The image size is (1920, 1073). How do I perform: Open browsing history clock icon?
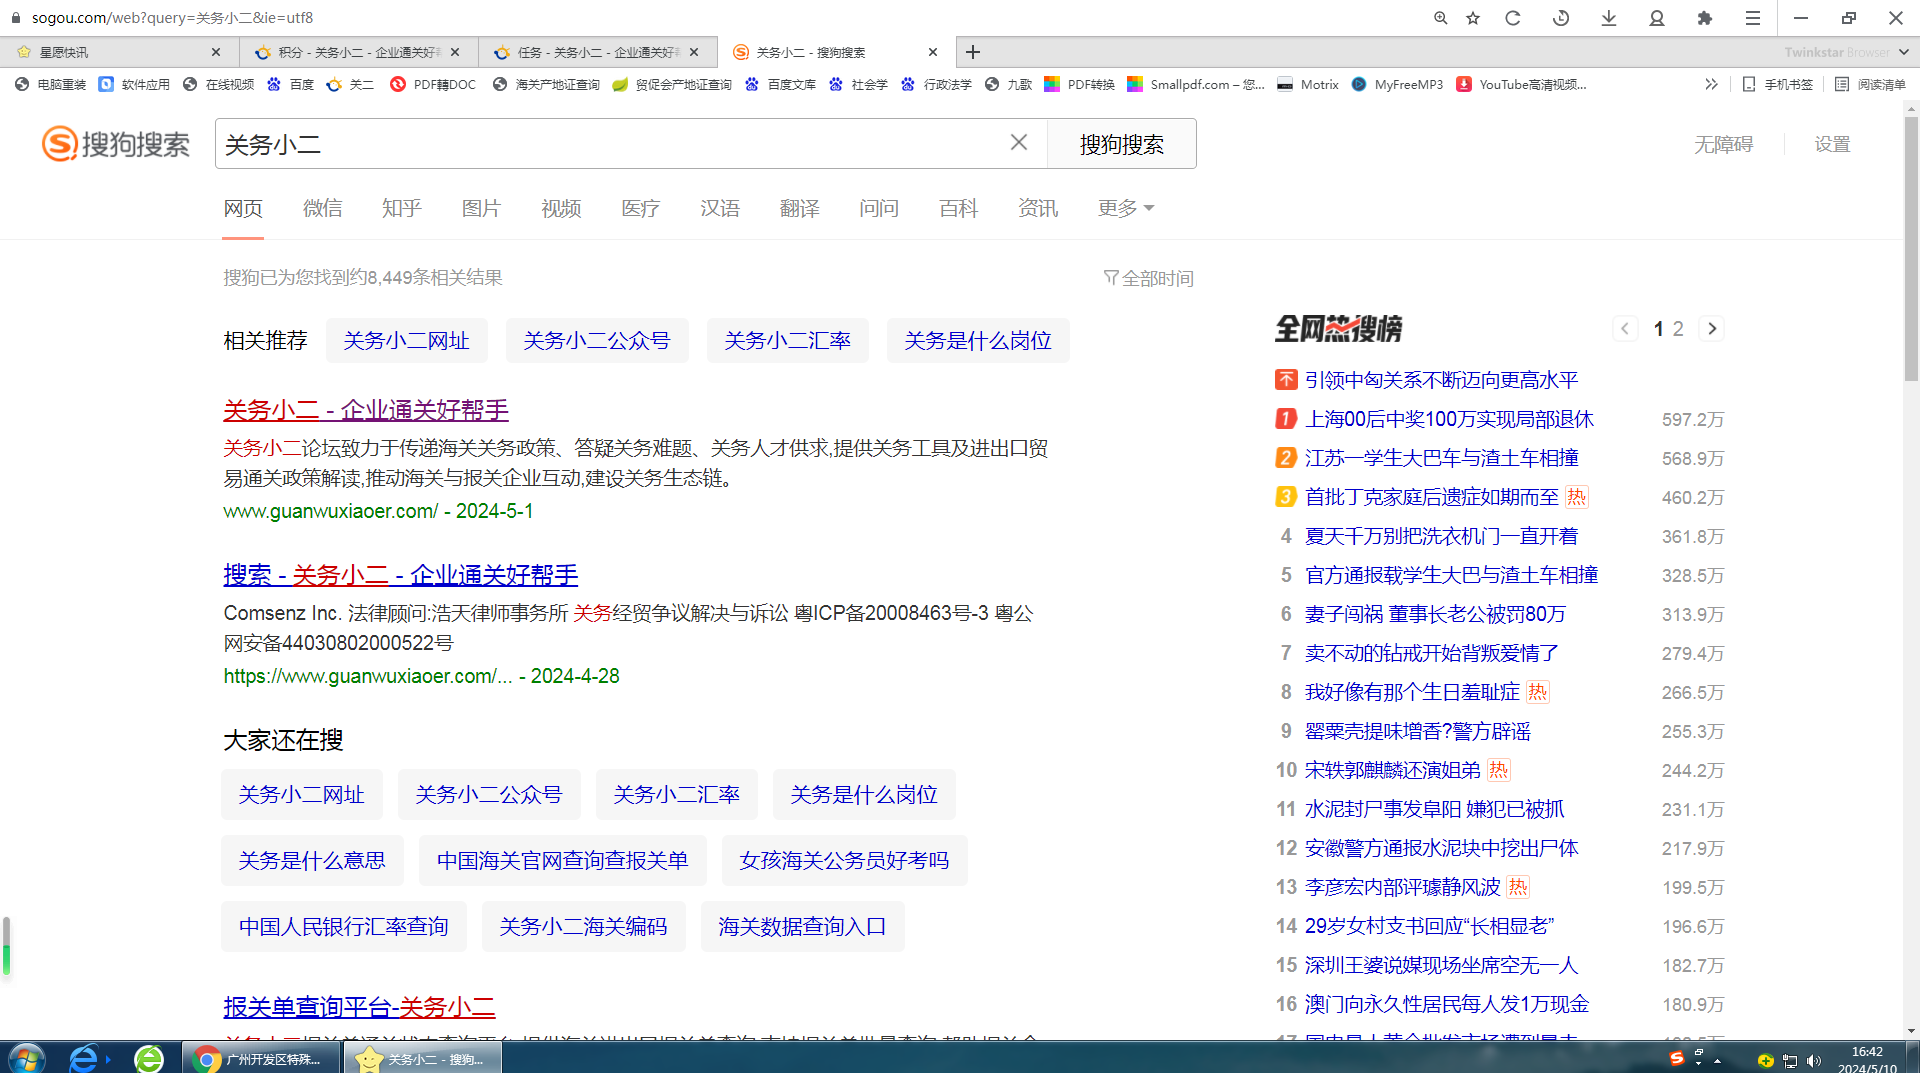[1561, 18]
